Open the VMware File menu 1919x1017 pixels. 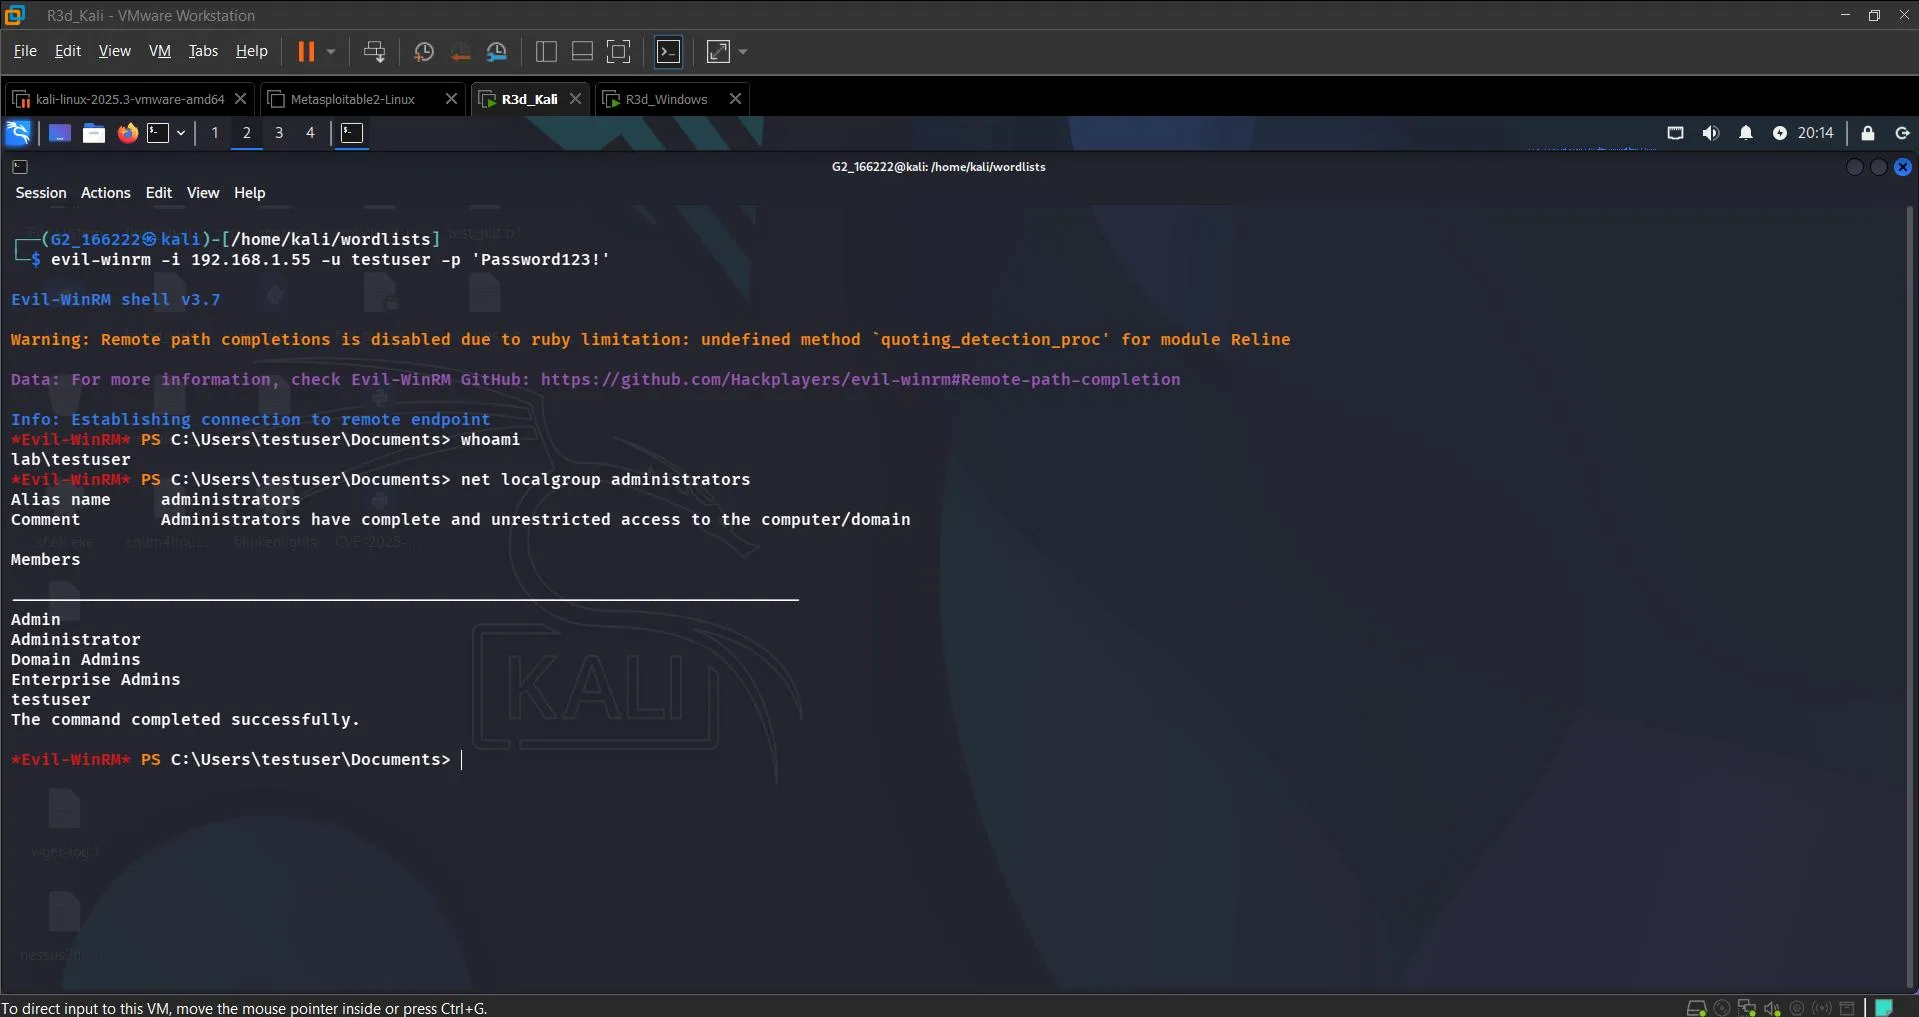tap(25, 51)
